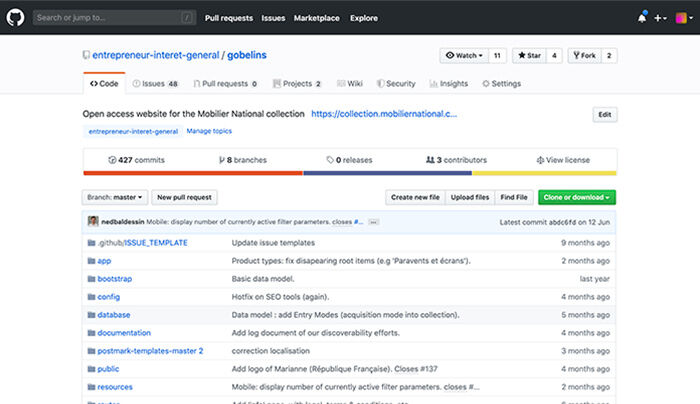This screenshot has height=404, width=700.
Task: Click the folder icon beside database
Action: (92, 315)
